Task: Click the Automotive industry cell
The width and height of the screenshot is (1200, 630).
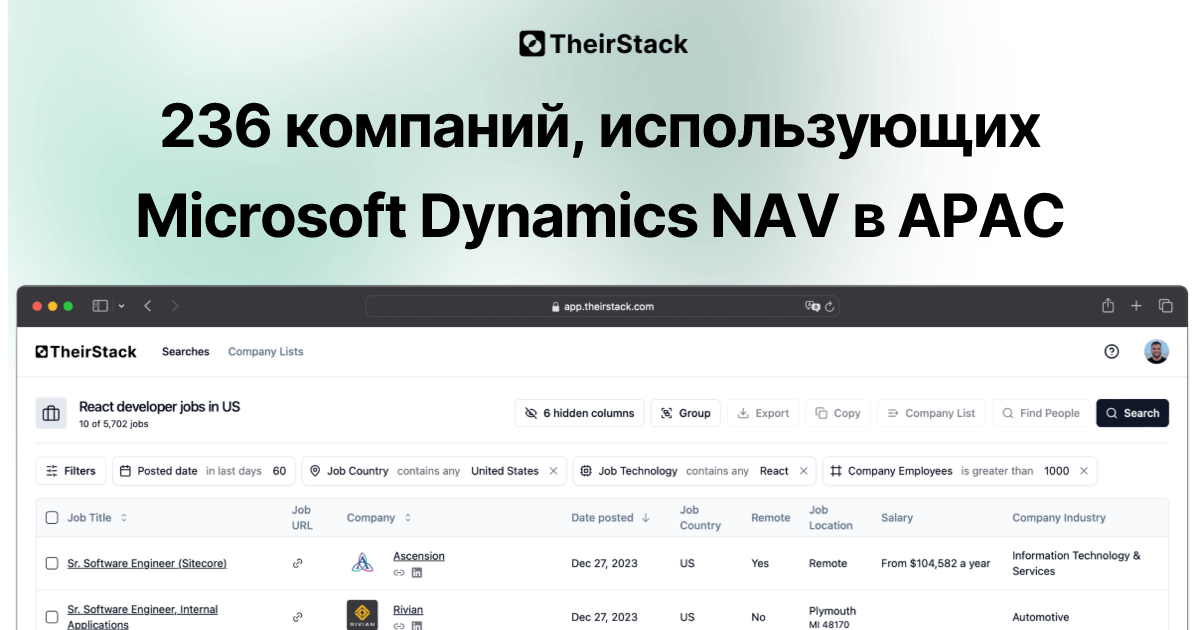Action: click(x=1040, y=617)
